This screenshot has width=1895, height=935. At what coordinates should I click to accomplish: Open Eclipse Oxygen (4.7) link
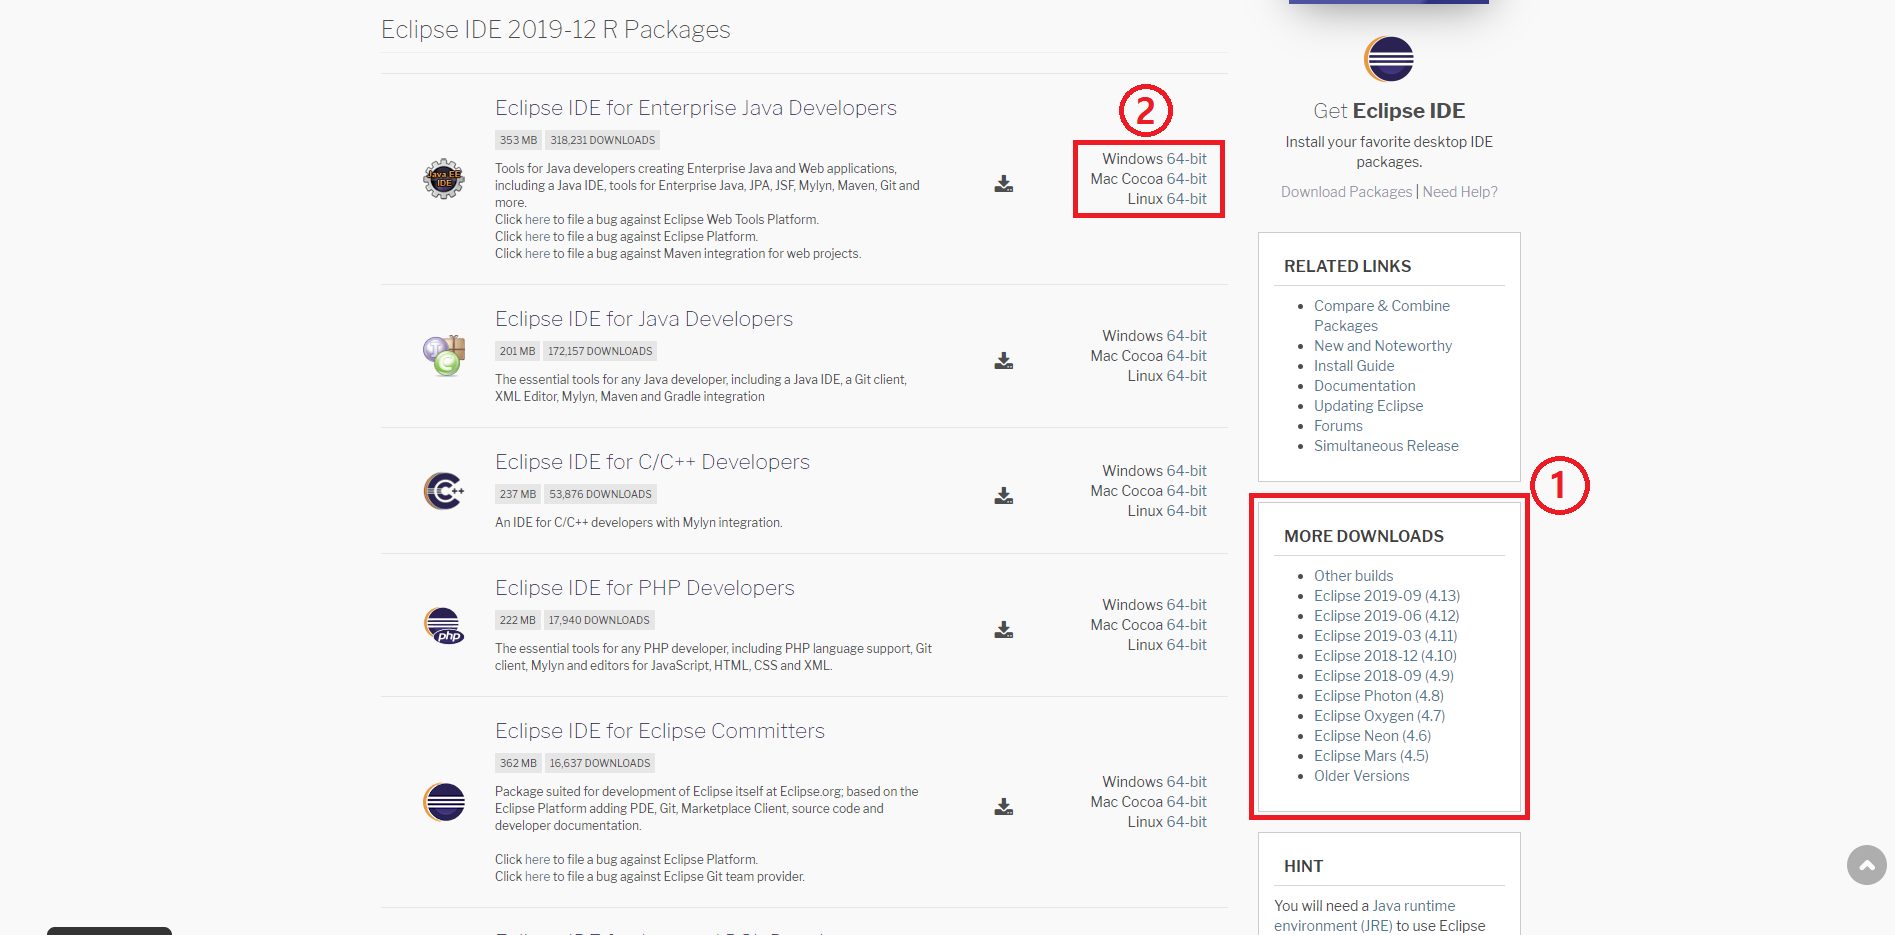pos(1380,716)
